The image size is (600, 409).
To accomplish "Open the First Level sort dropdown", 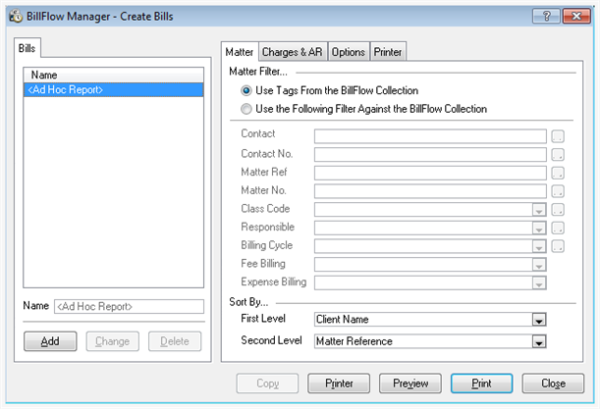I will (x=539, y=320).
